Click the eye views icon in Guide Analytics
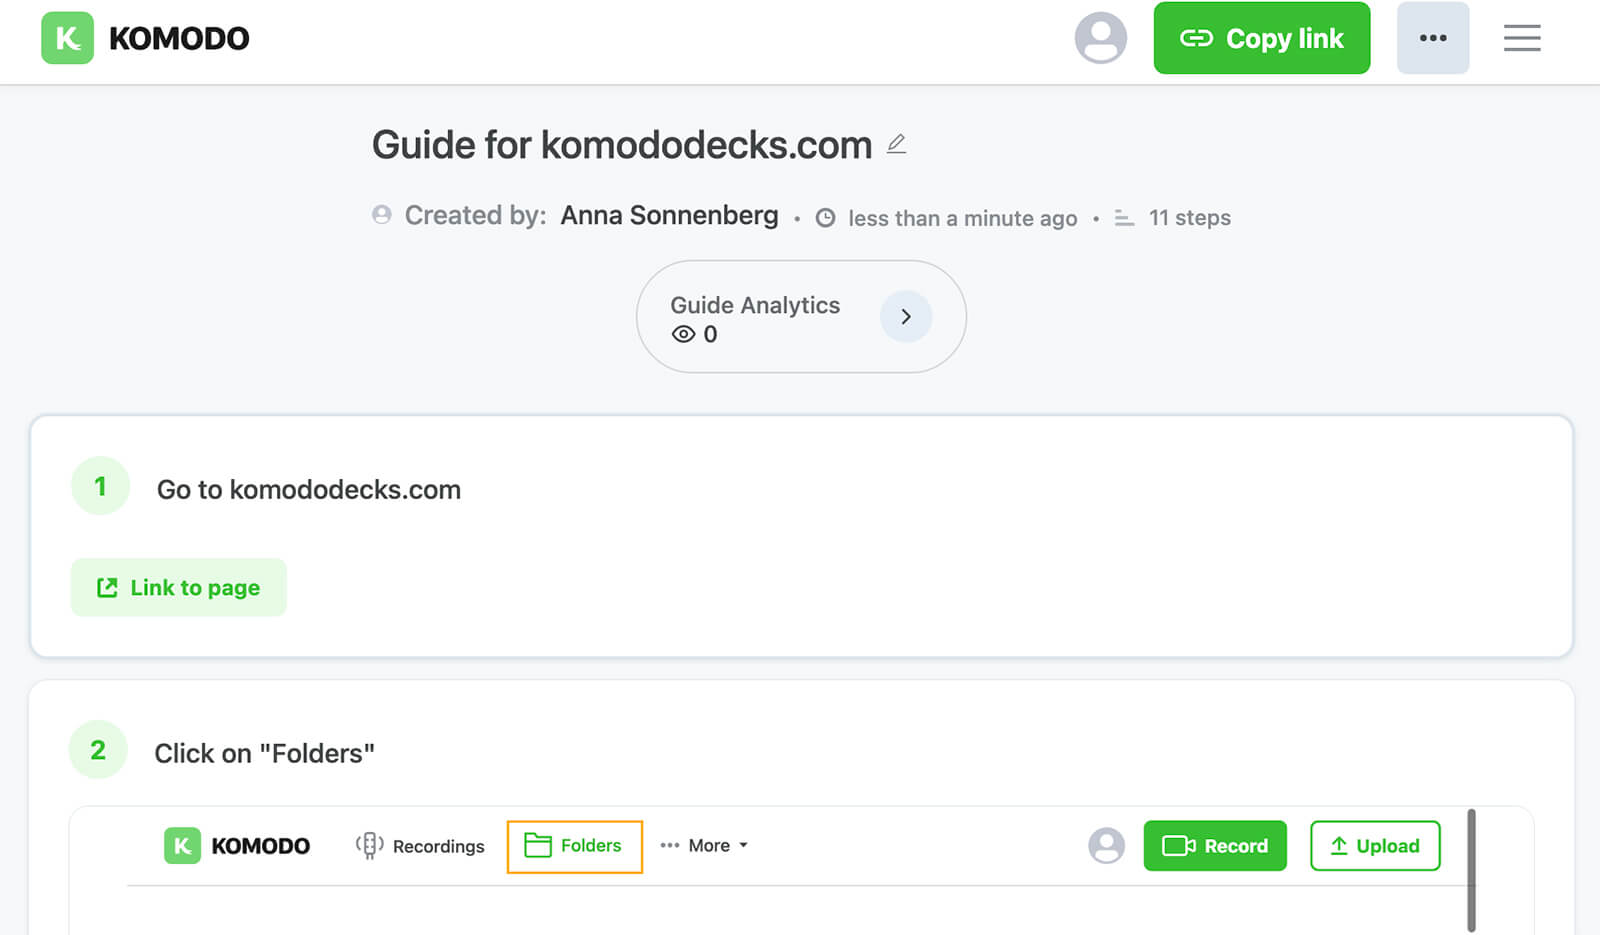Screen dimensions: 1600x935 [683, 334]
